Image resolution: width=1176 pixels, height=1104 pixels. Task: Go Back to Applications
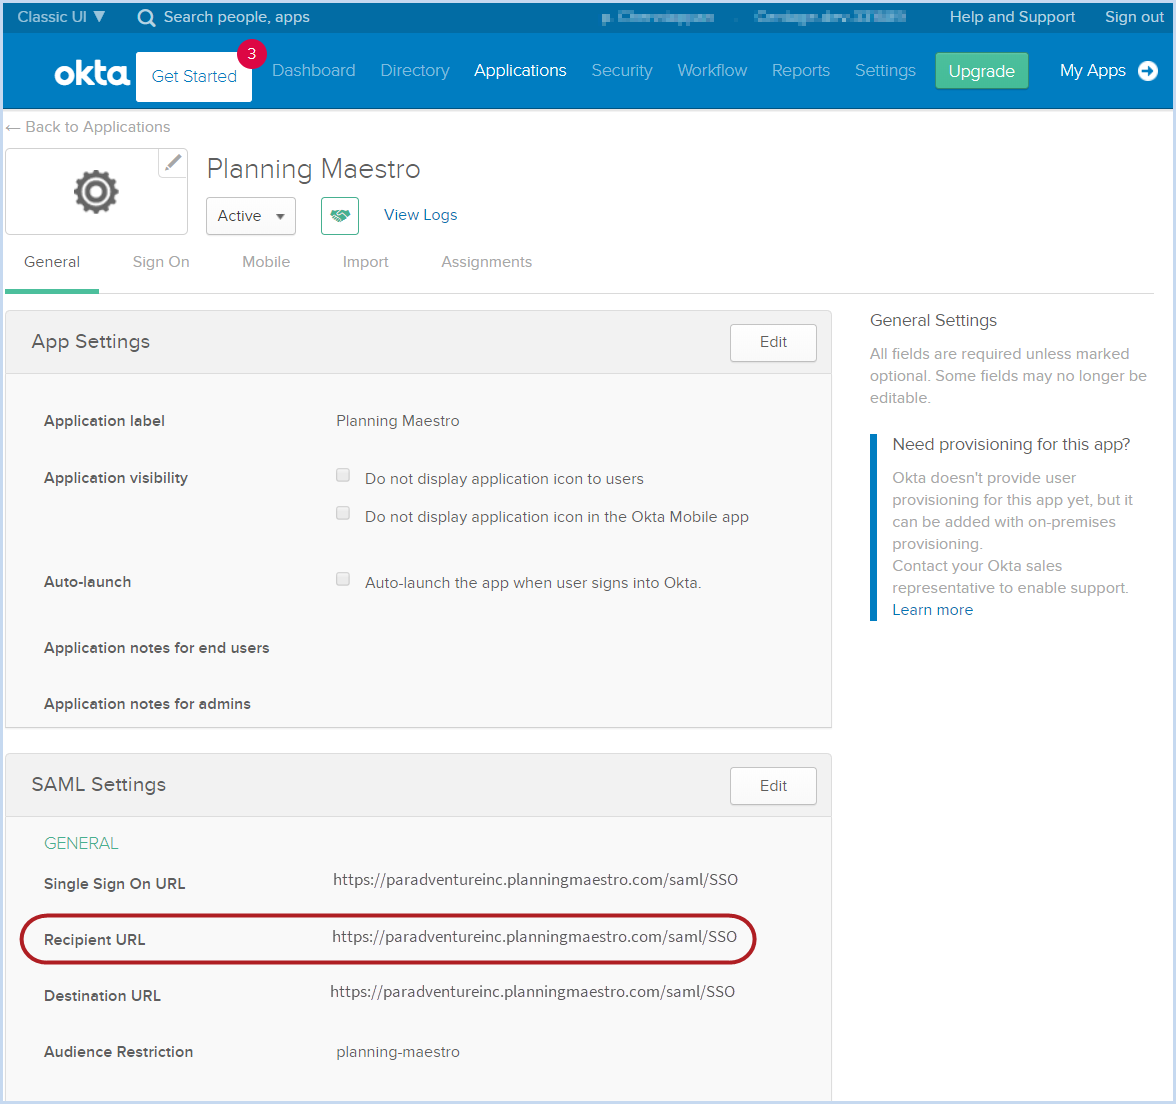click(x=88, y=127)
